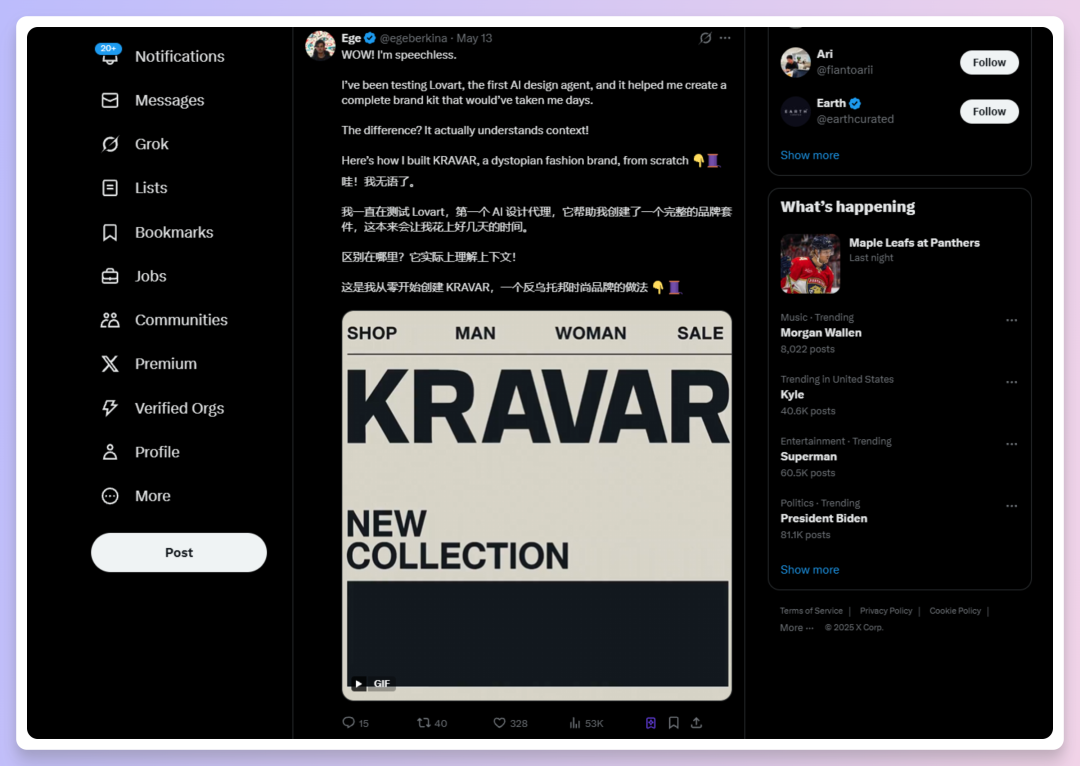Share Ege's post via share icon

click(x=696, y=723)
